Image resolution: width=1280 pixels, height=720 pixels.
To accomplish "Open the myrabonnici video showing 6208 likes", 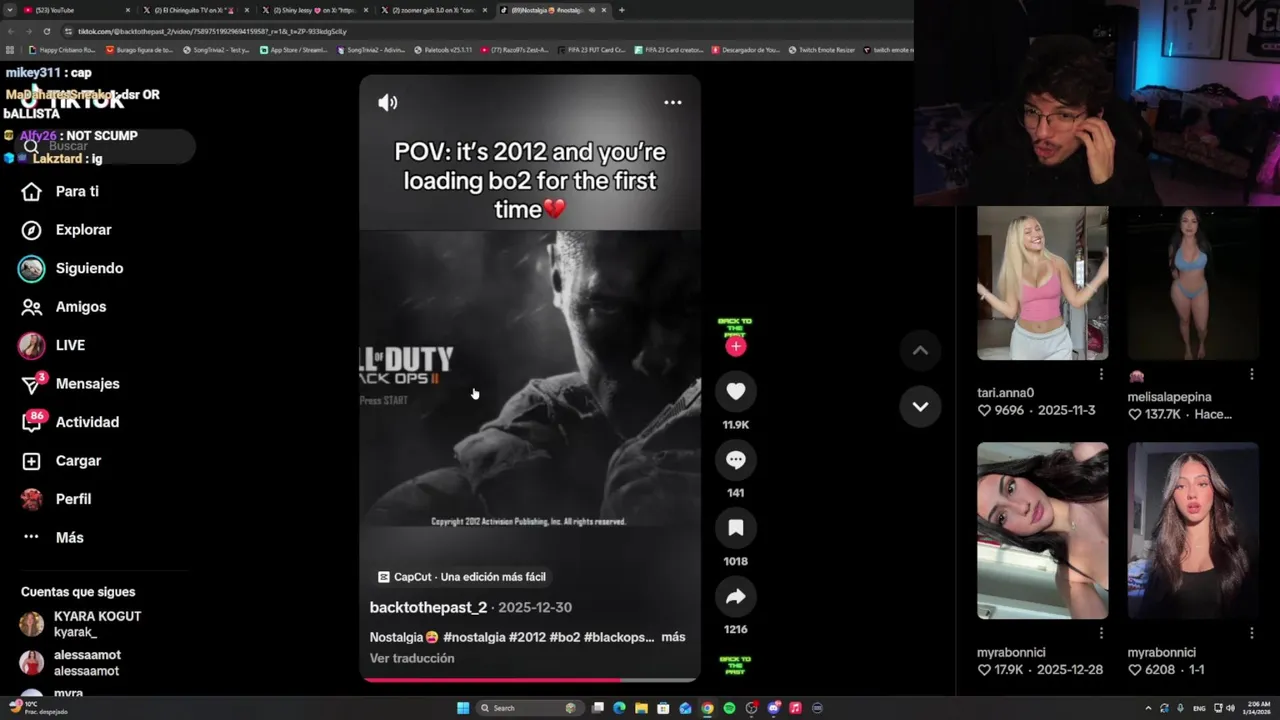I will [x=1193, y=531].
